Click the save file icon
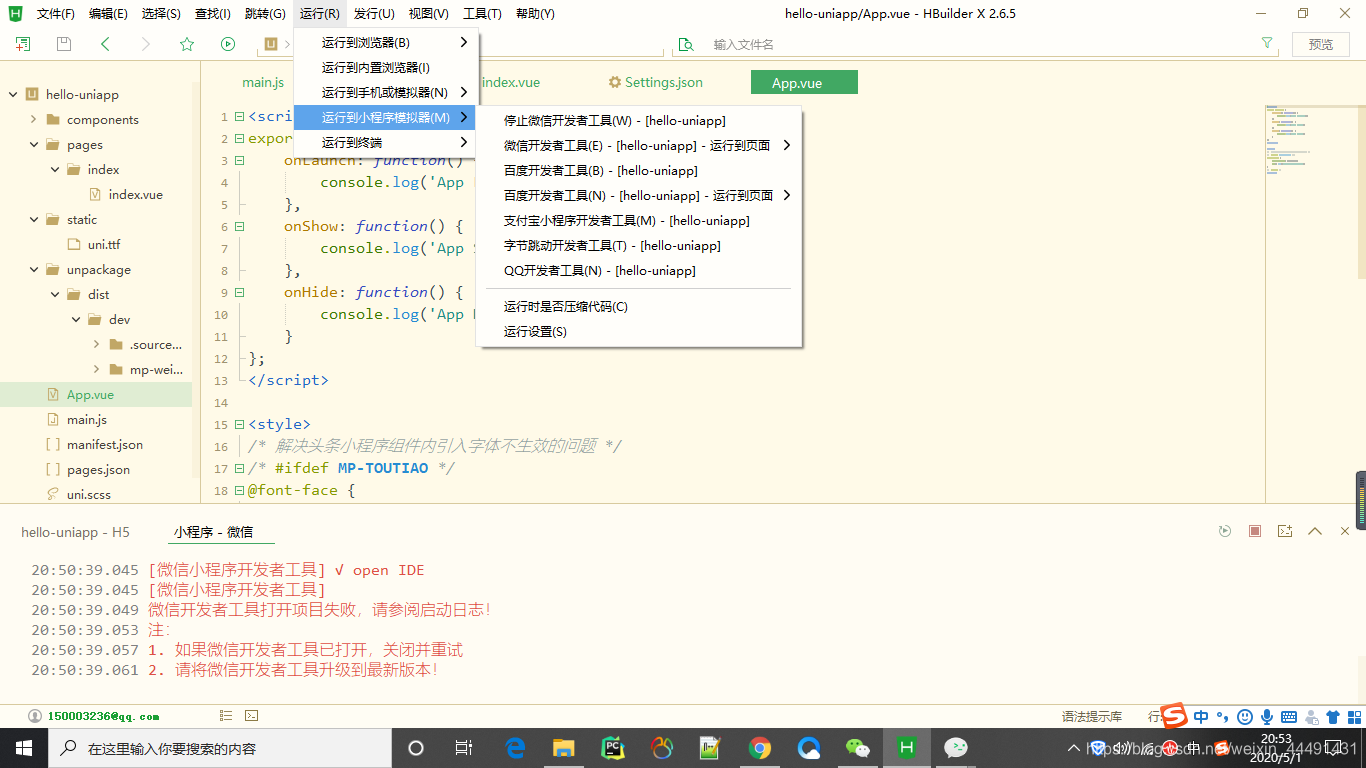1366x768 pixels. pyautogui.click(x=64, y=44)
